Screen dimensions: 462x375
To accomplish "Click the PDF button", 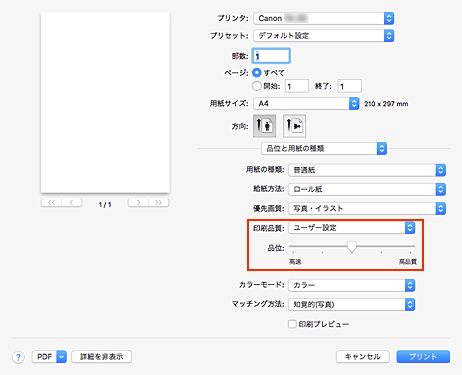I will pos(45,357).
